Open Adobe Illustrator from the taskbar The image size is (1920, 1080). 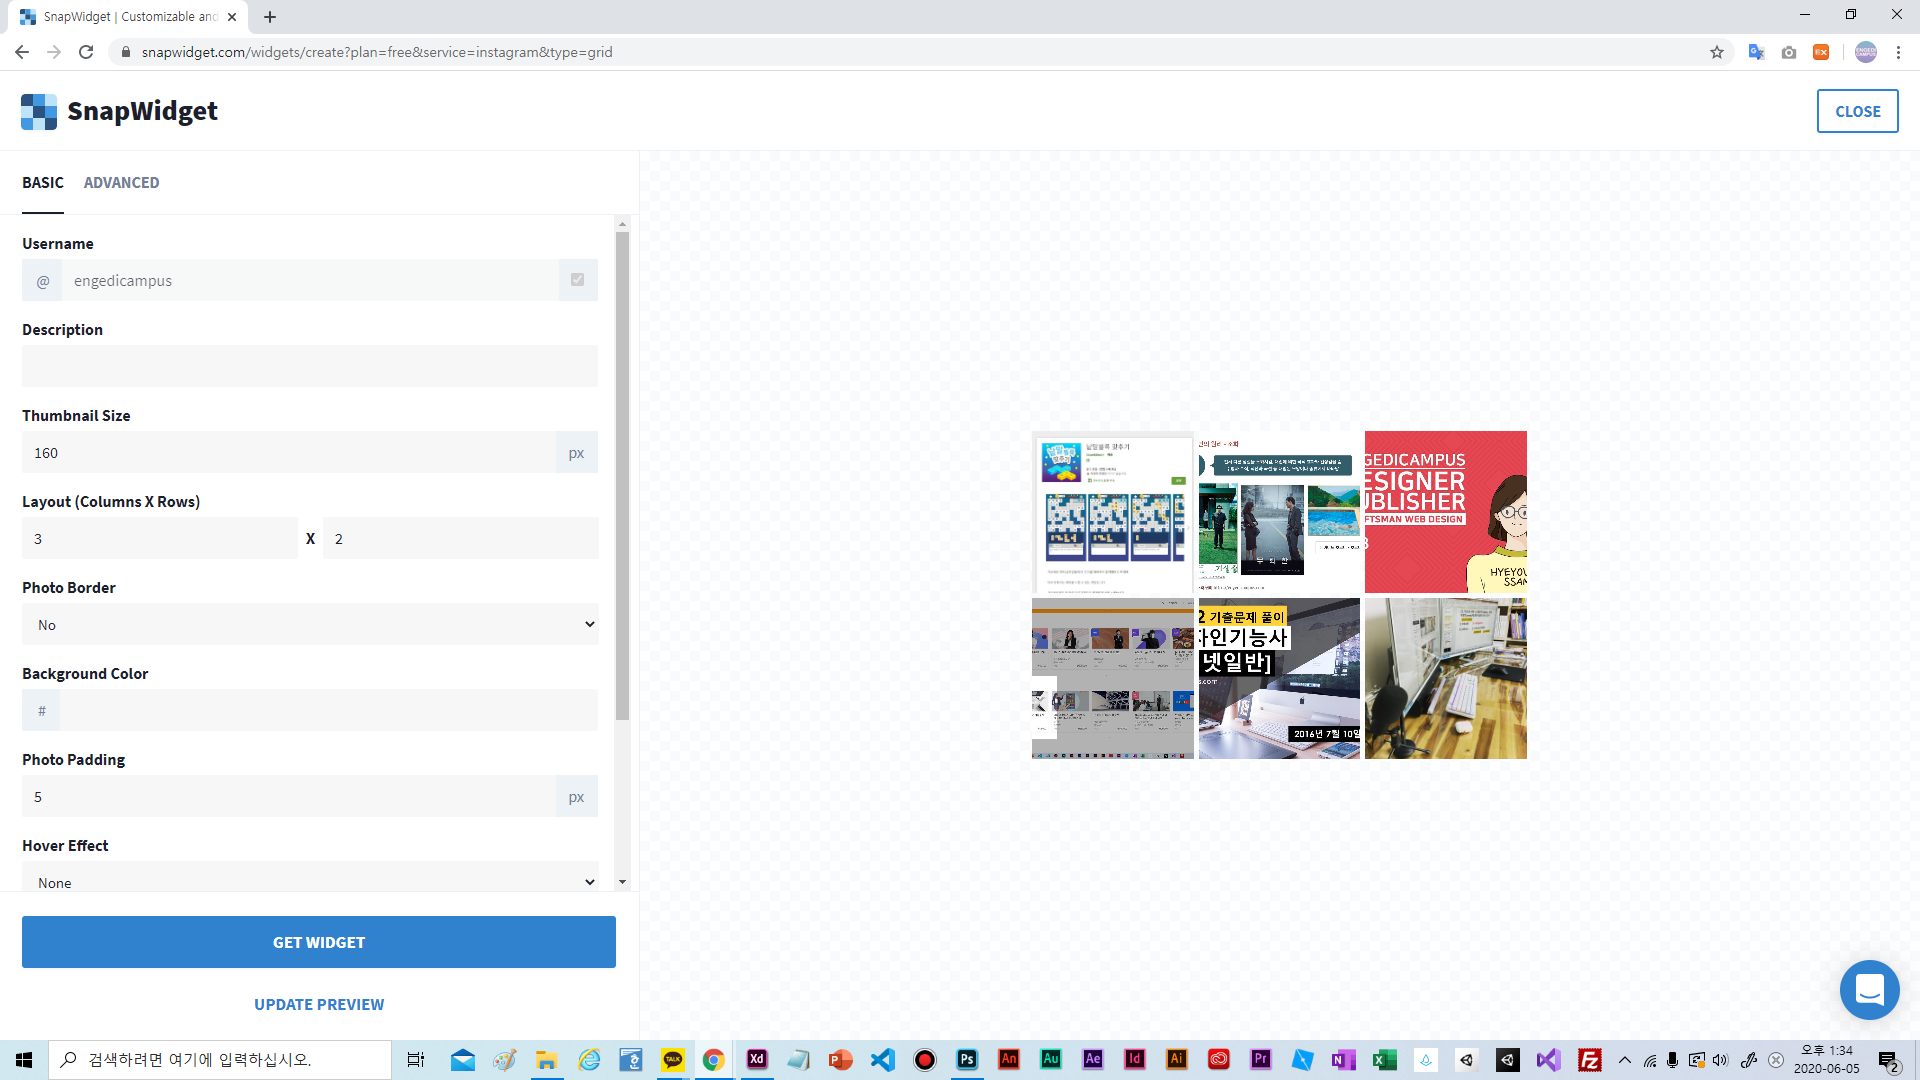(x=1177, y=1060)
